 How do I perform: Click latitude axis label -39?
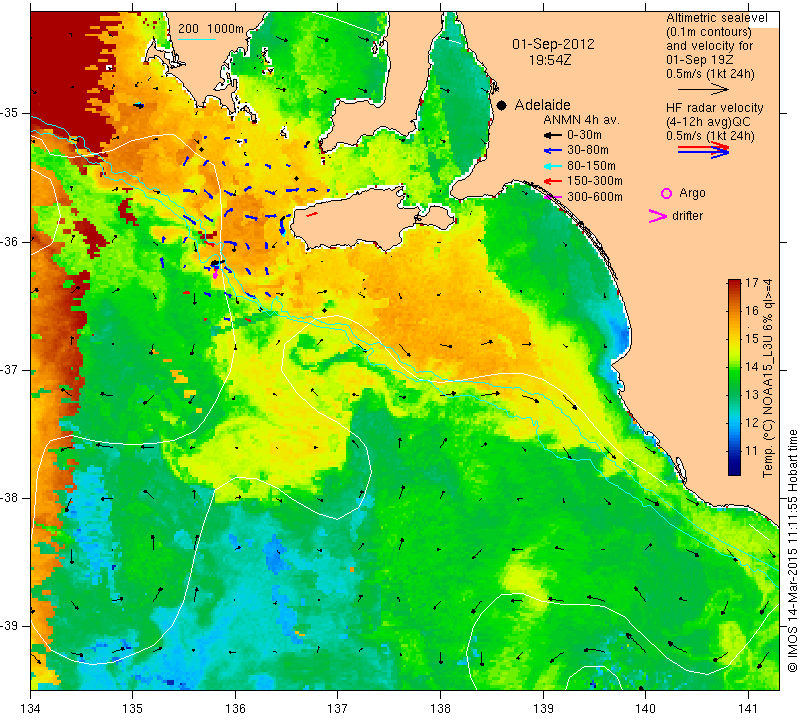click(x=9, y=626)
